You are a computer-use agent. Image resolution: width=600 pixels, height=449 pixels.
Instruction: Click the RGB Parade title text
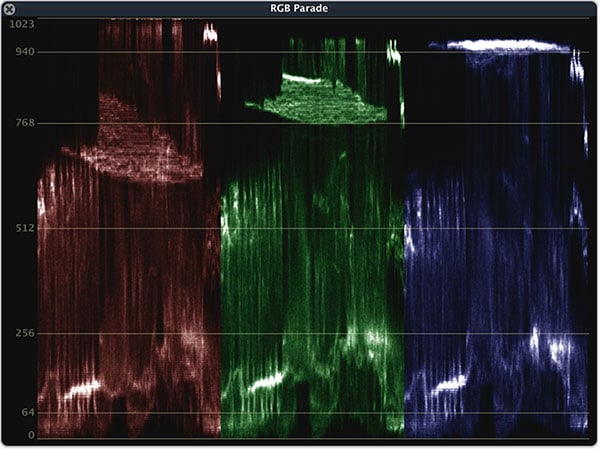pos(298,9)
